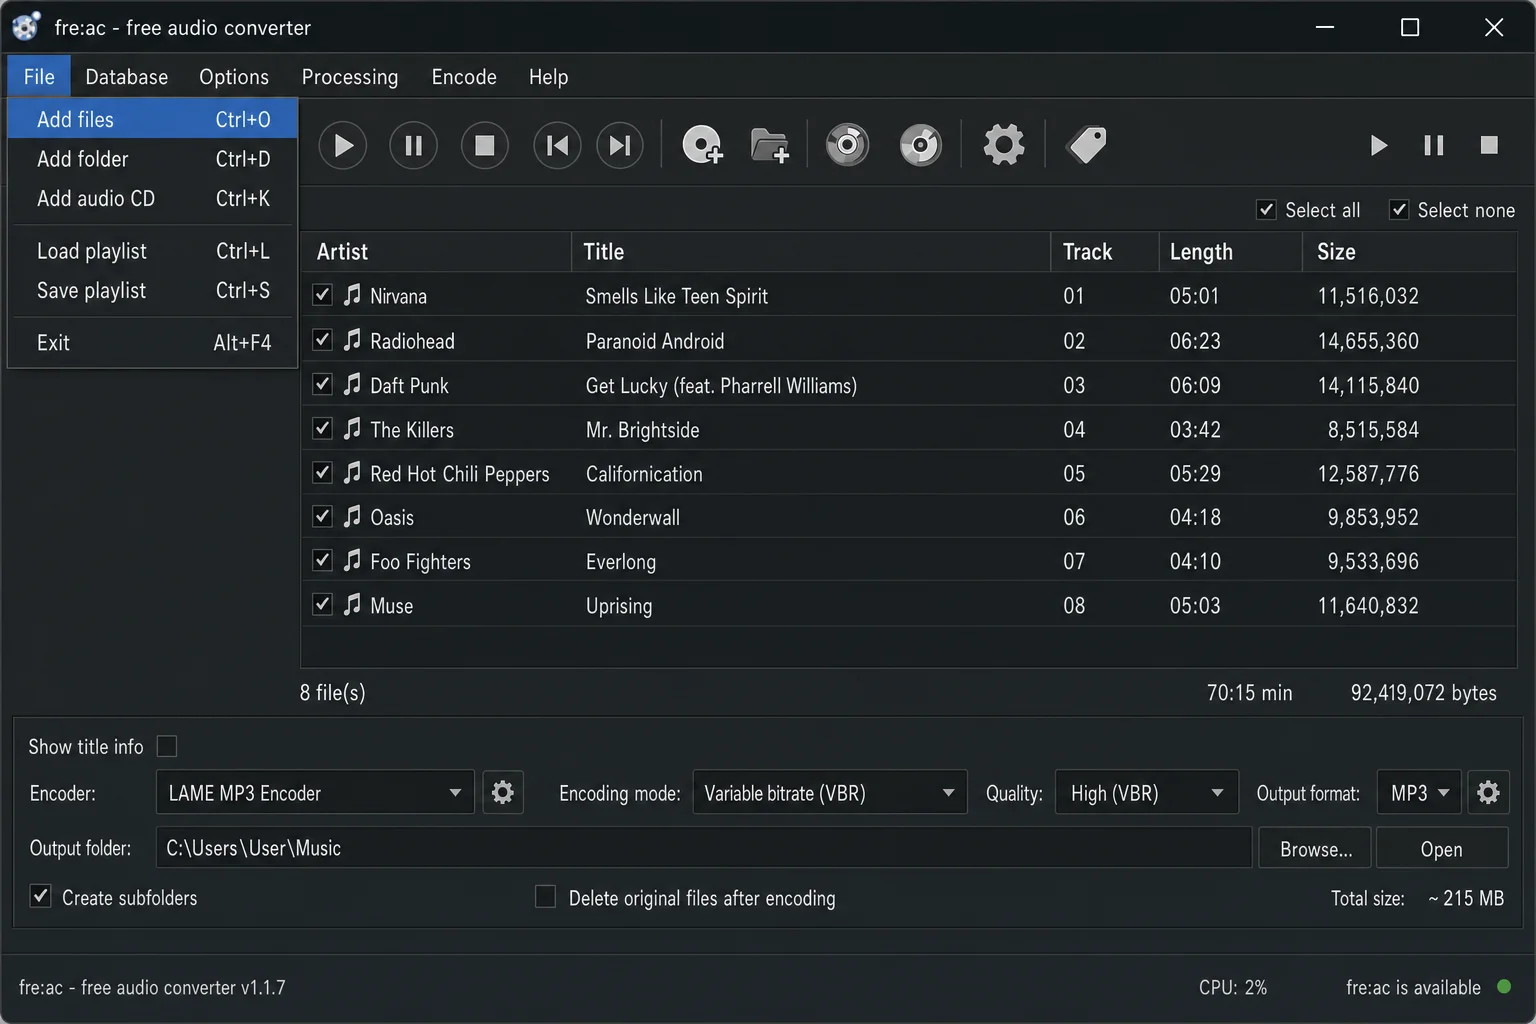Click the music note icon beside Muse

(x=352, y=604)
